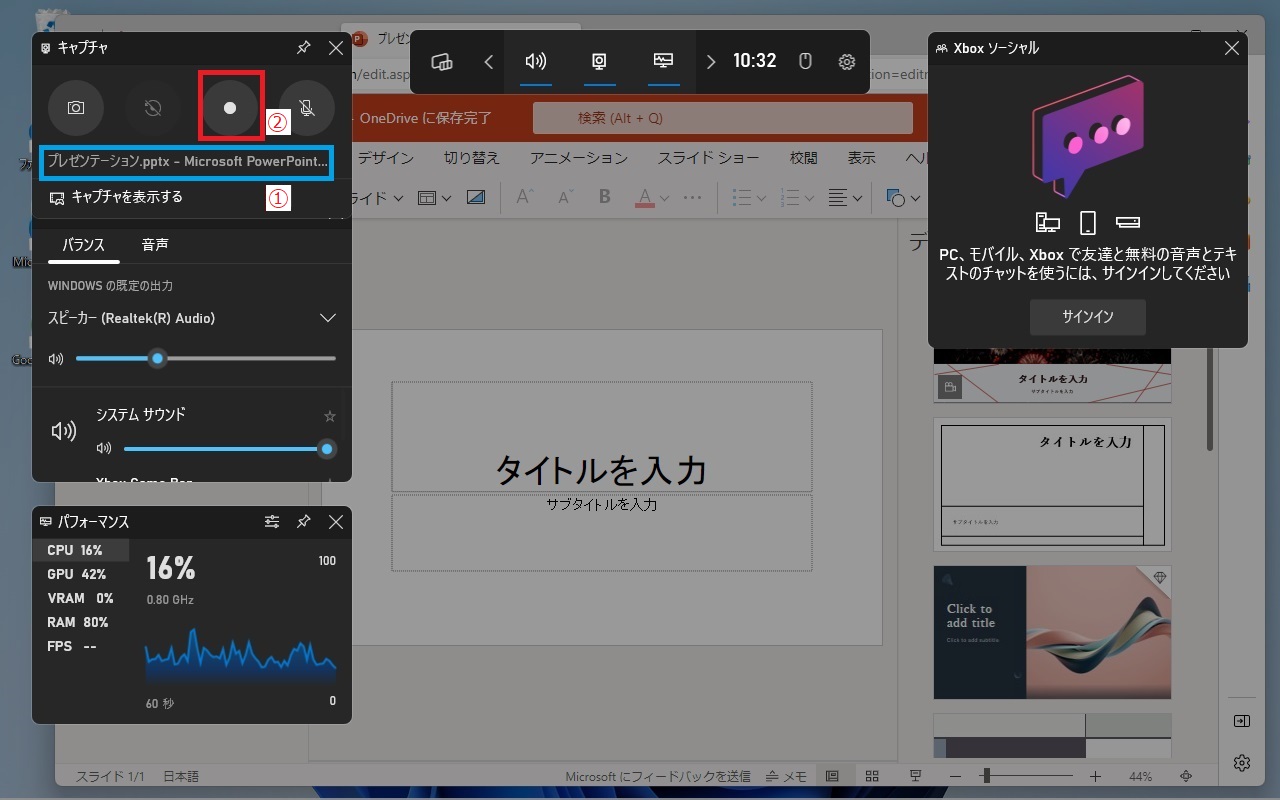
Task: Toggle Bold in PowerPoint ribbon
Action: click(x=604, y=198)
